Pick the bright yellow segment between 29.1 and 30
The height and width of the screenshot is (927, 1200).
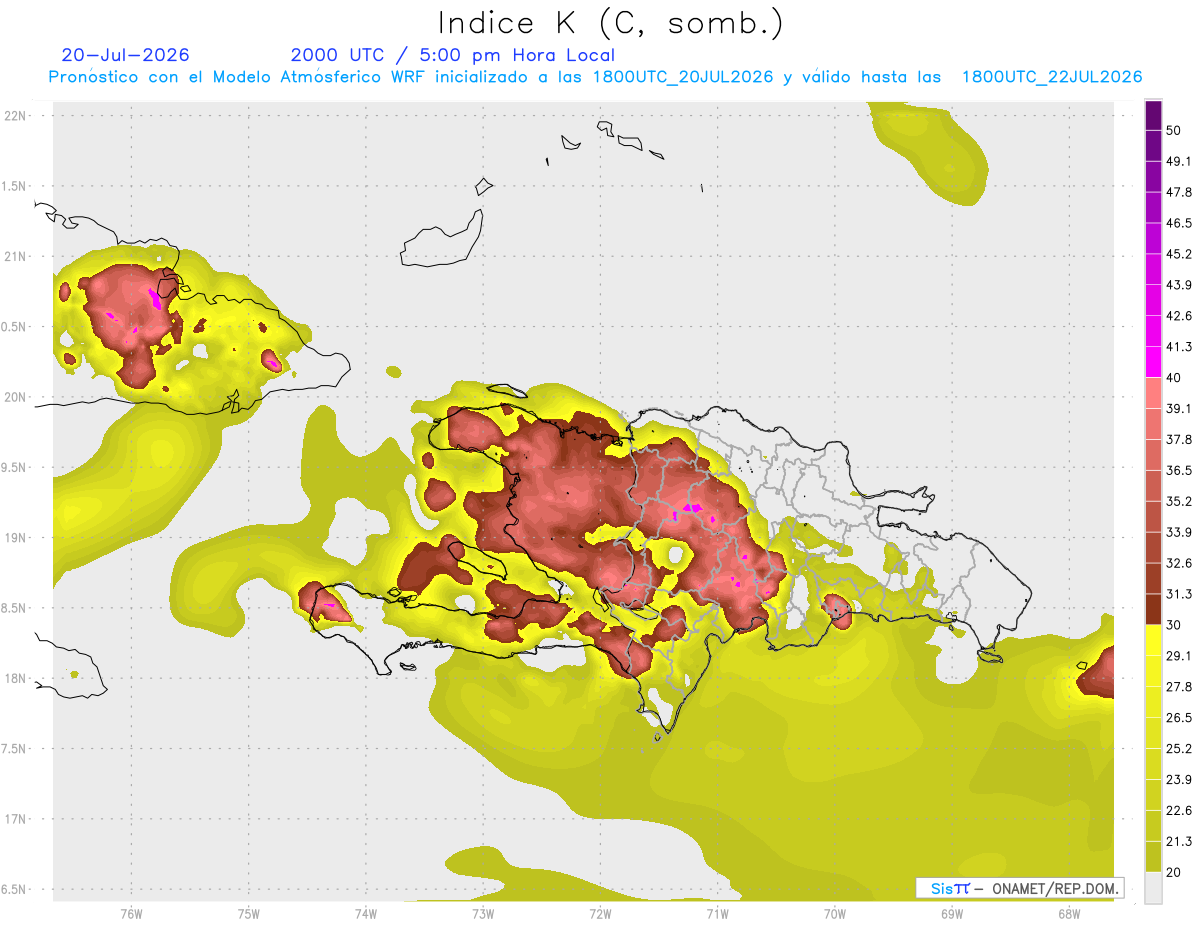(x=1153, y=640)
